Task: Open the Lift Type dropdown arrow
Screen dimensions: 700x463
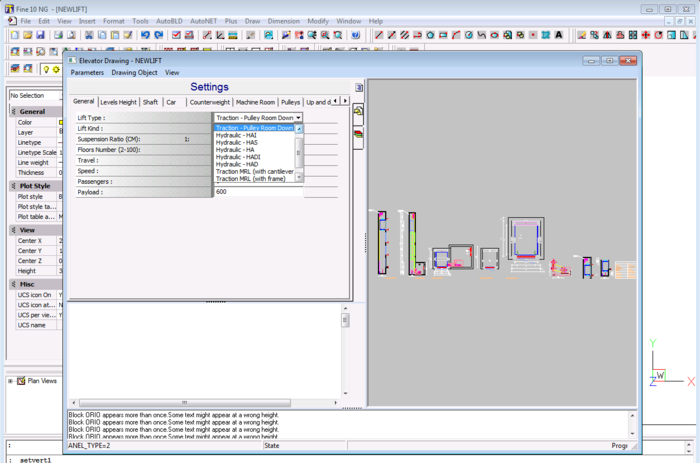Action: pyautogui.click(x=298, y=118)
